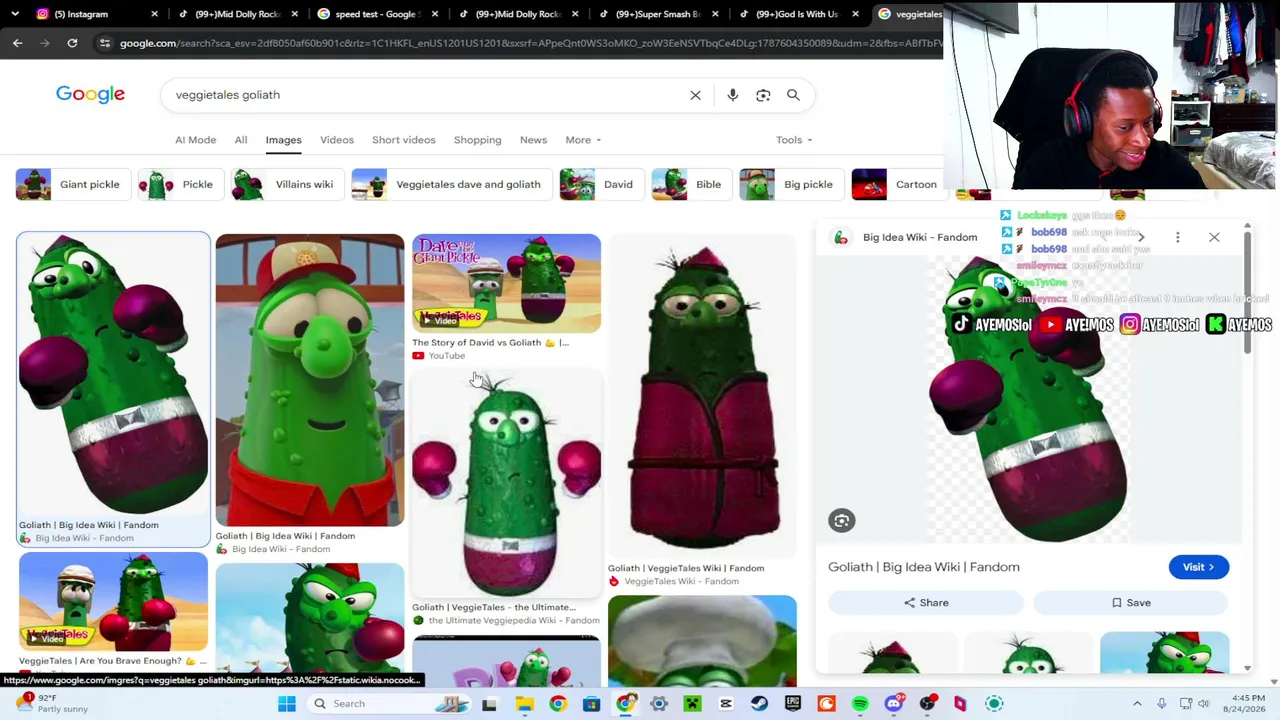Viewport: 1280px width, 720px height.
Task: Launch Minecraft from the taskbar
Action: [692, 704]
